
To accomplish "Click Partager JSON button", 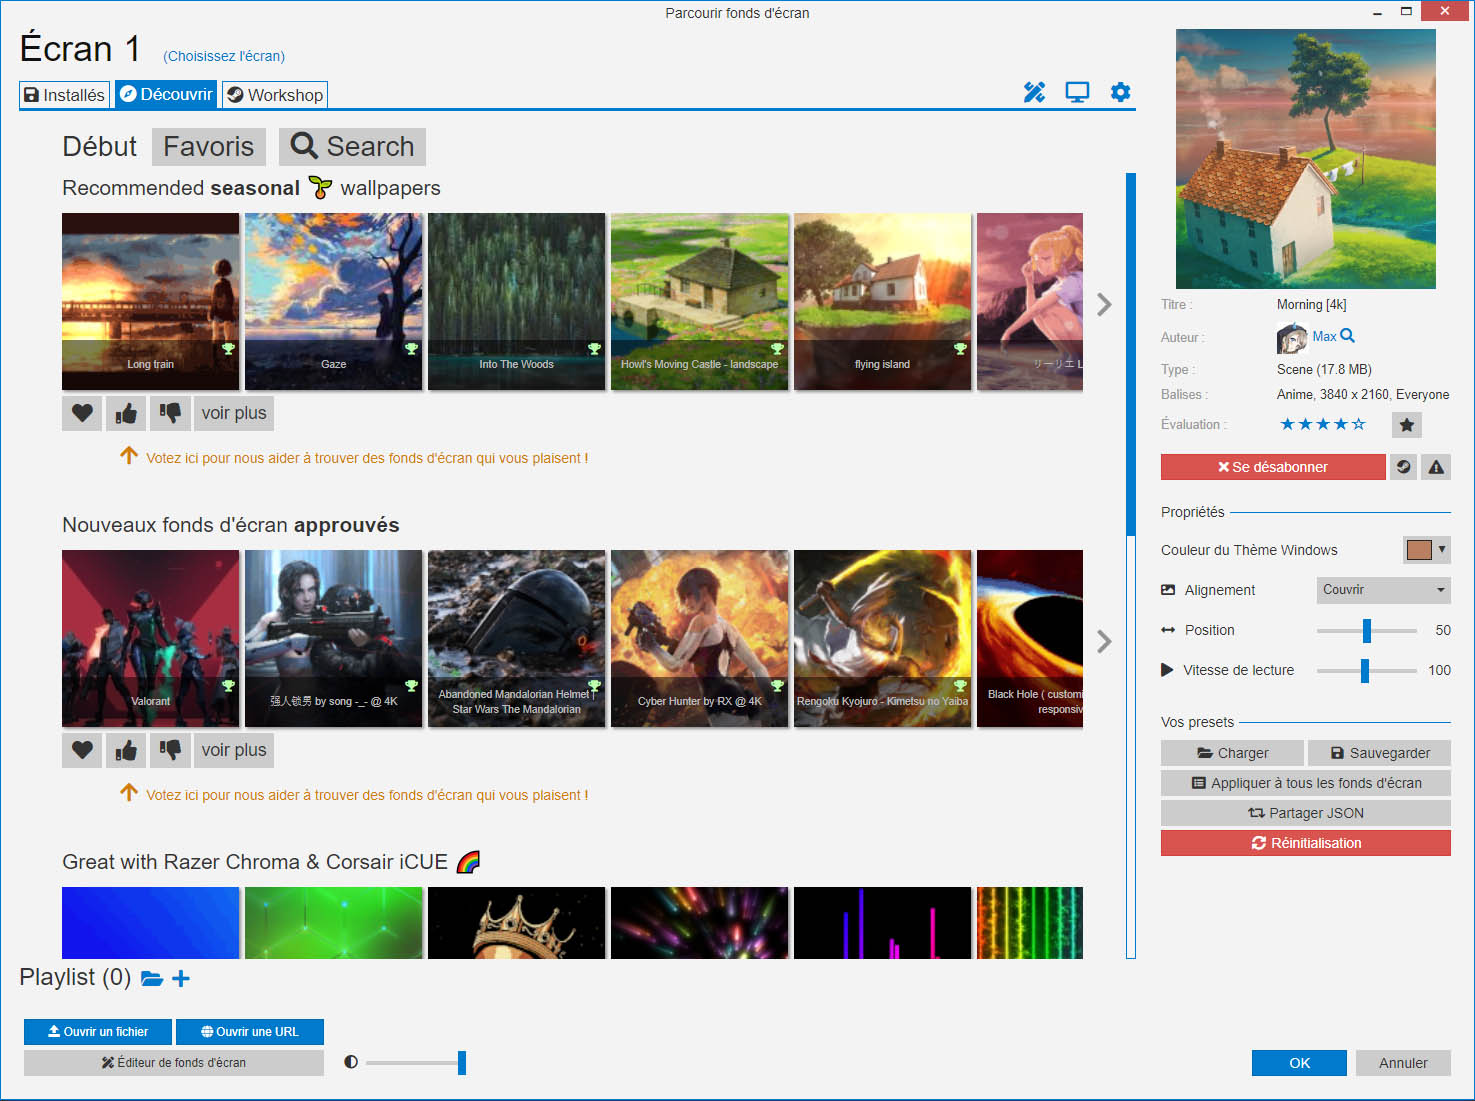I will click(x=1306, y=813).
